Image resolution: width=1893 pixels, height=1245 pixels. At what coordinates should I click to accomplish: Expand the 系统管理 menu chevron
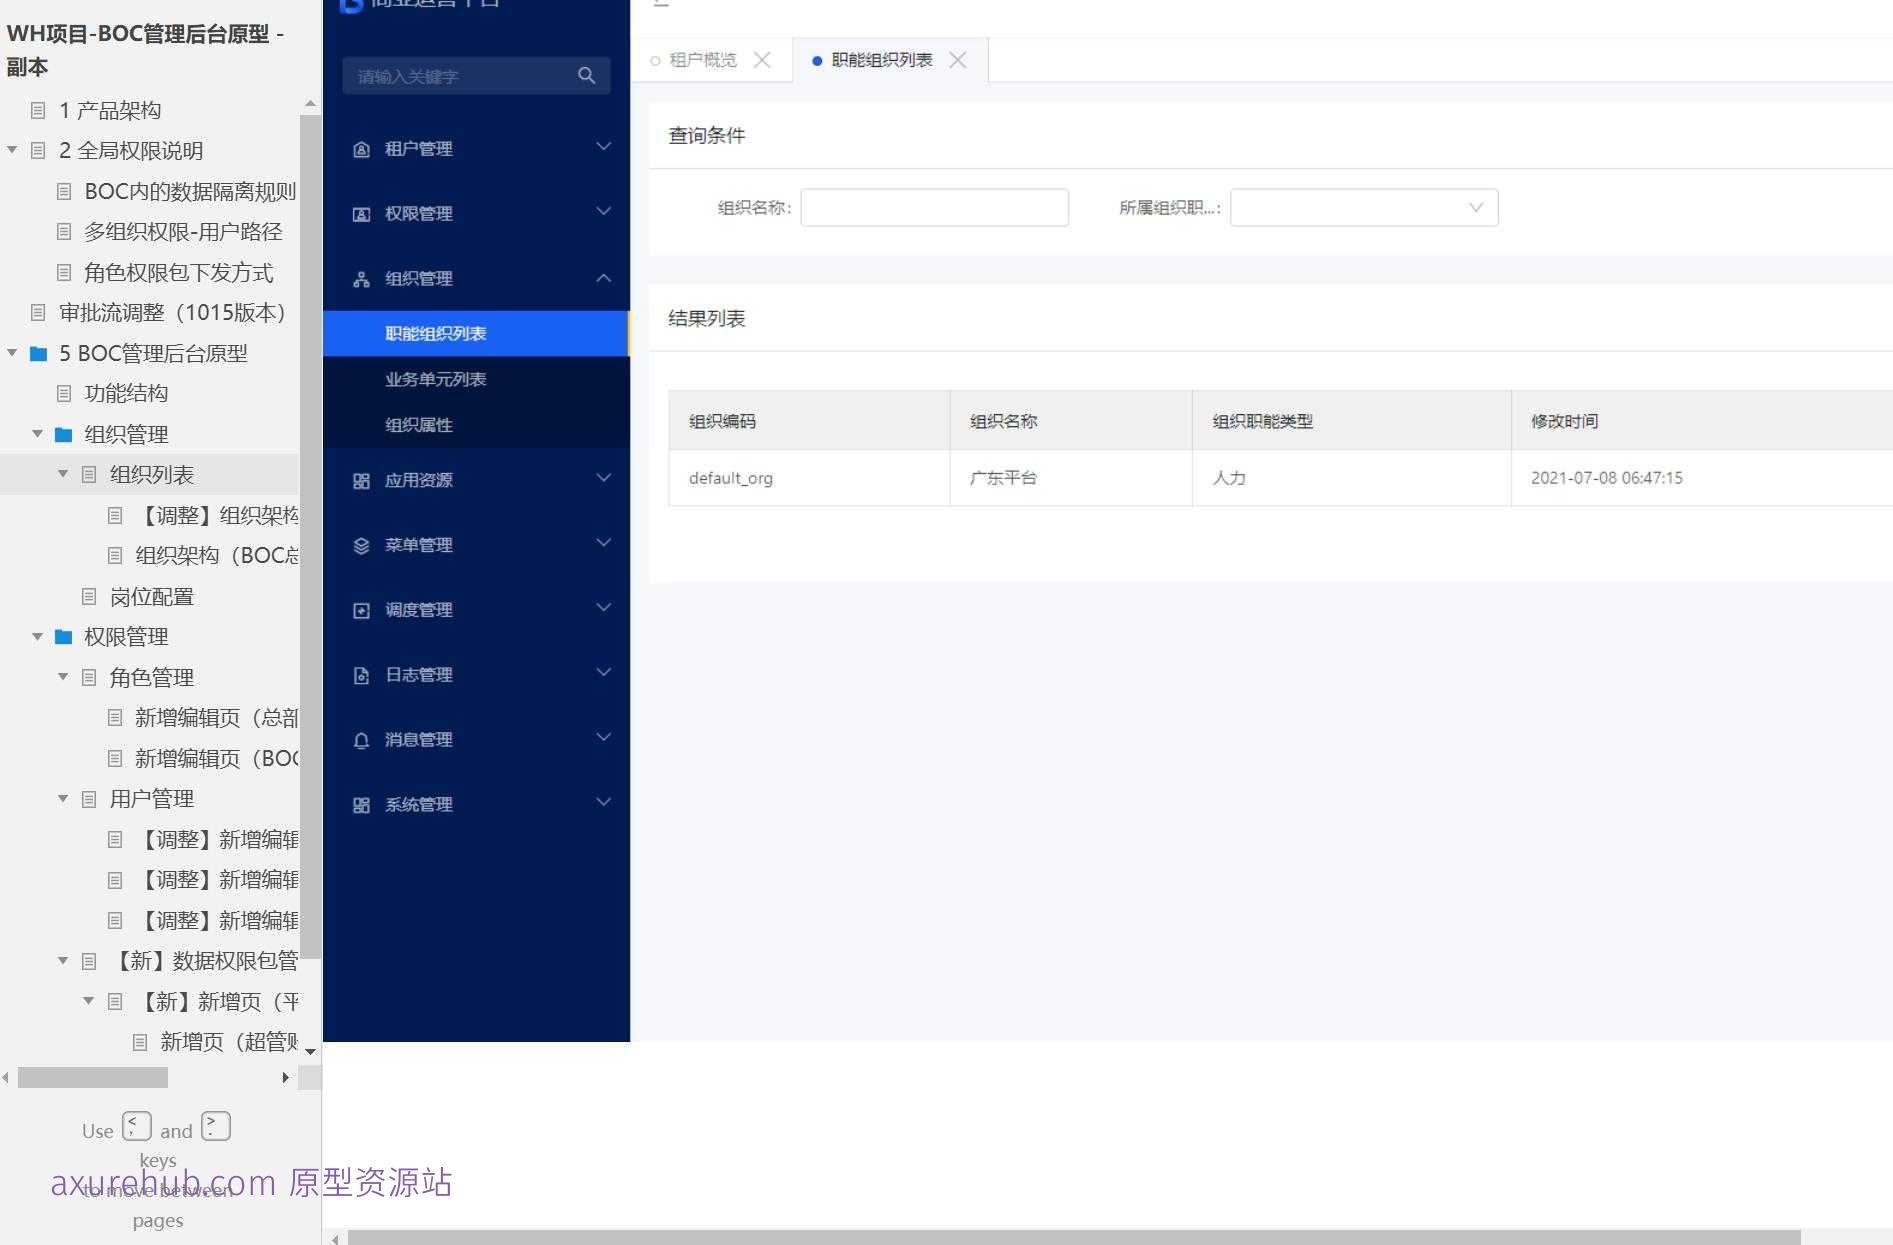click(x=602, y=802)
